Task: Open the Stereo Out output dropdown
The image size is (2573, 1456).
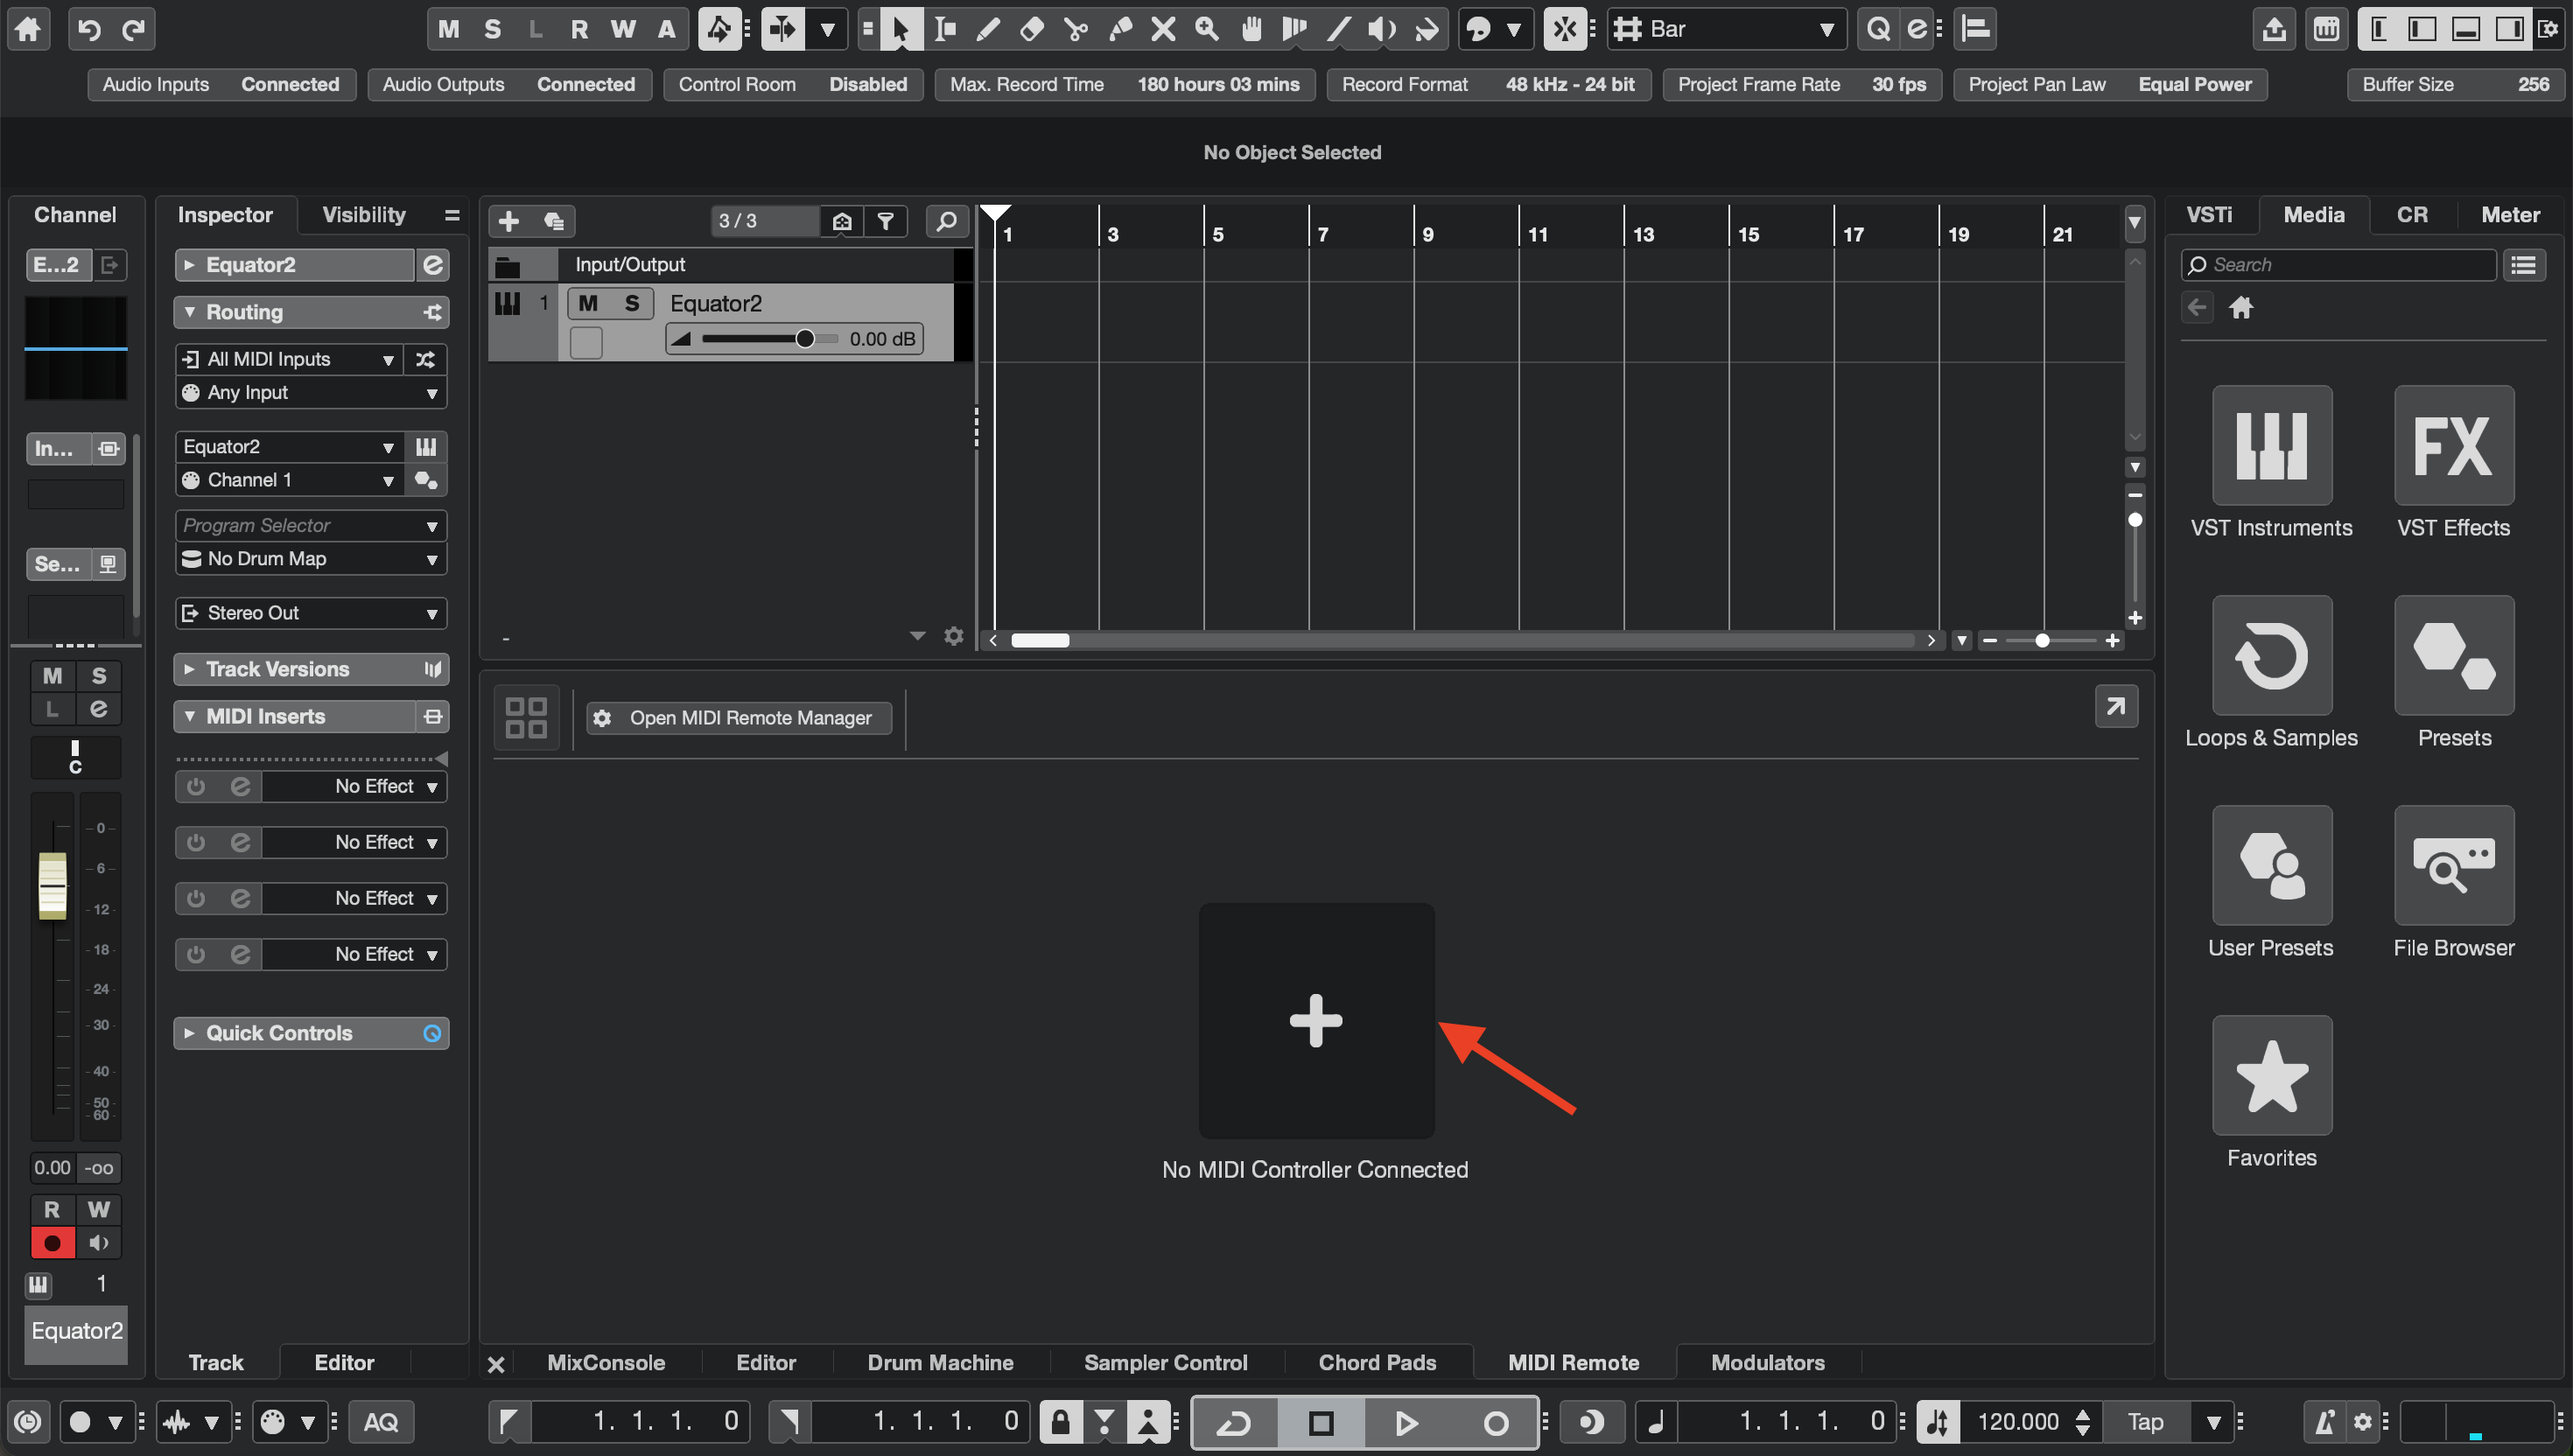Action: (x=311, y=613)
